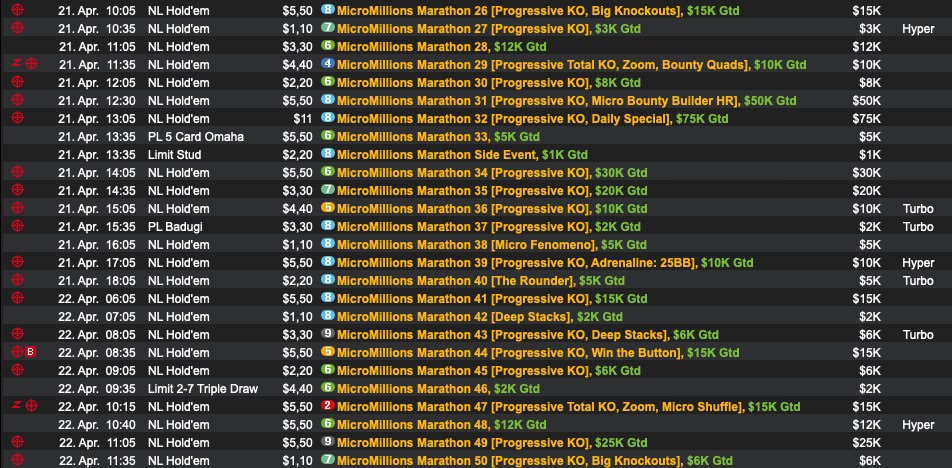Click the 7-max seat badge on Marathon 27
The image size is (952, 468).
pos(328,28)
